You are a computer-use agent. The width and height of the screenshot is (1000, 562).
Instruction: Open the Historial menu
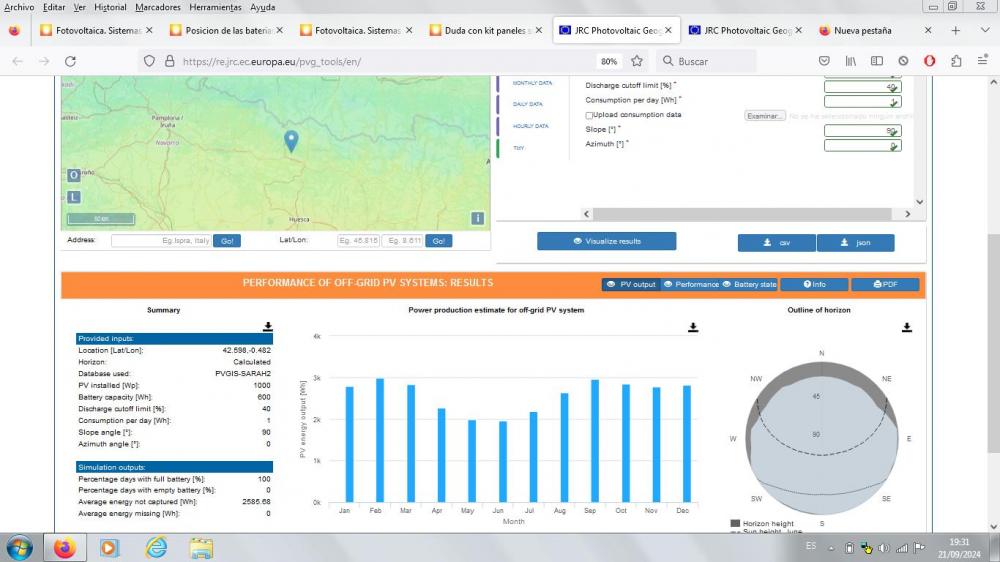point(110,7)
